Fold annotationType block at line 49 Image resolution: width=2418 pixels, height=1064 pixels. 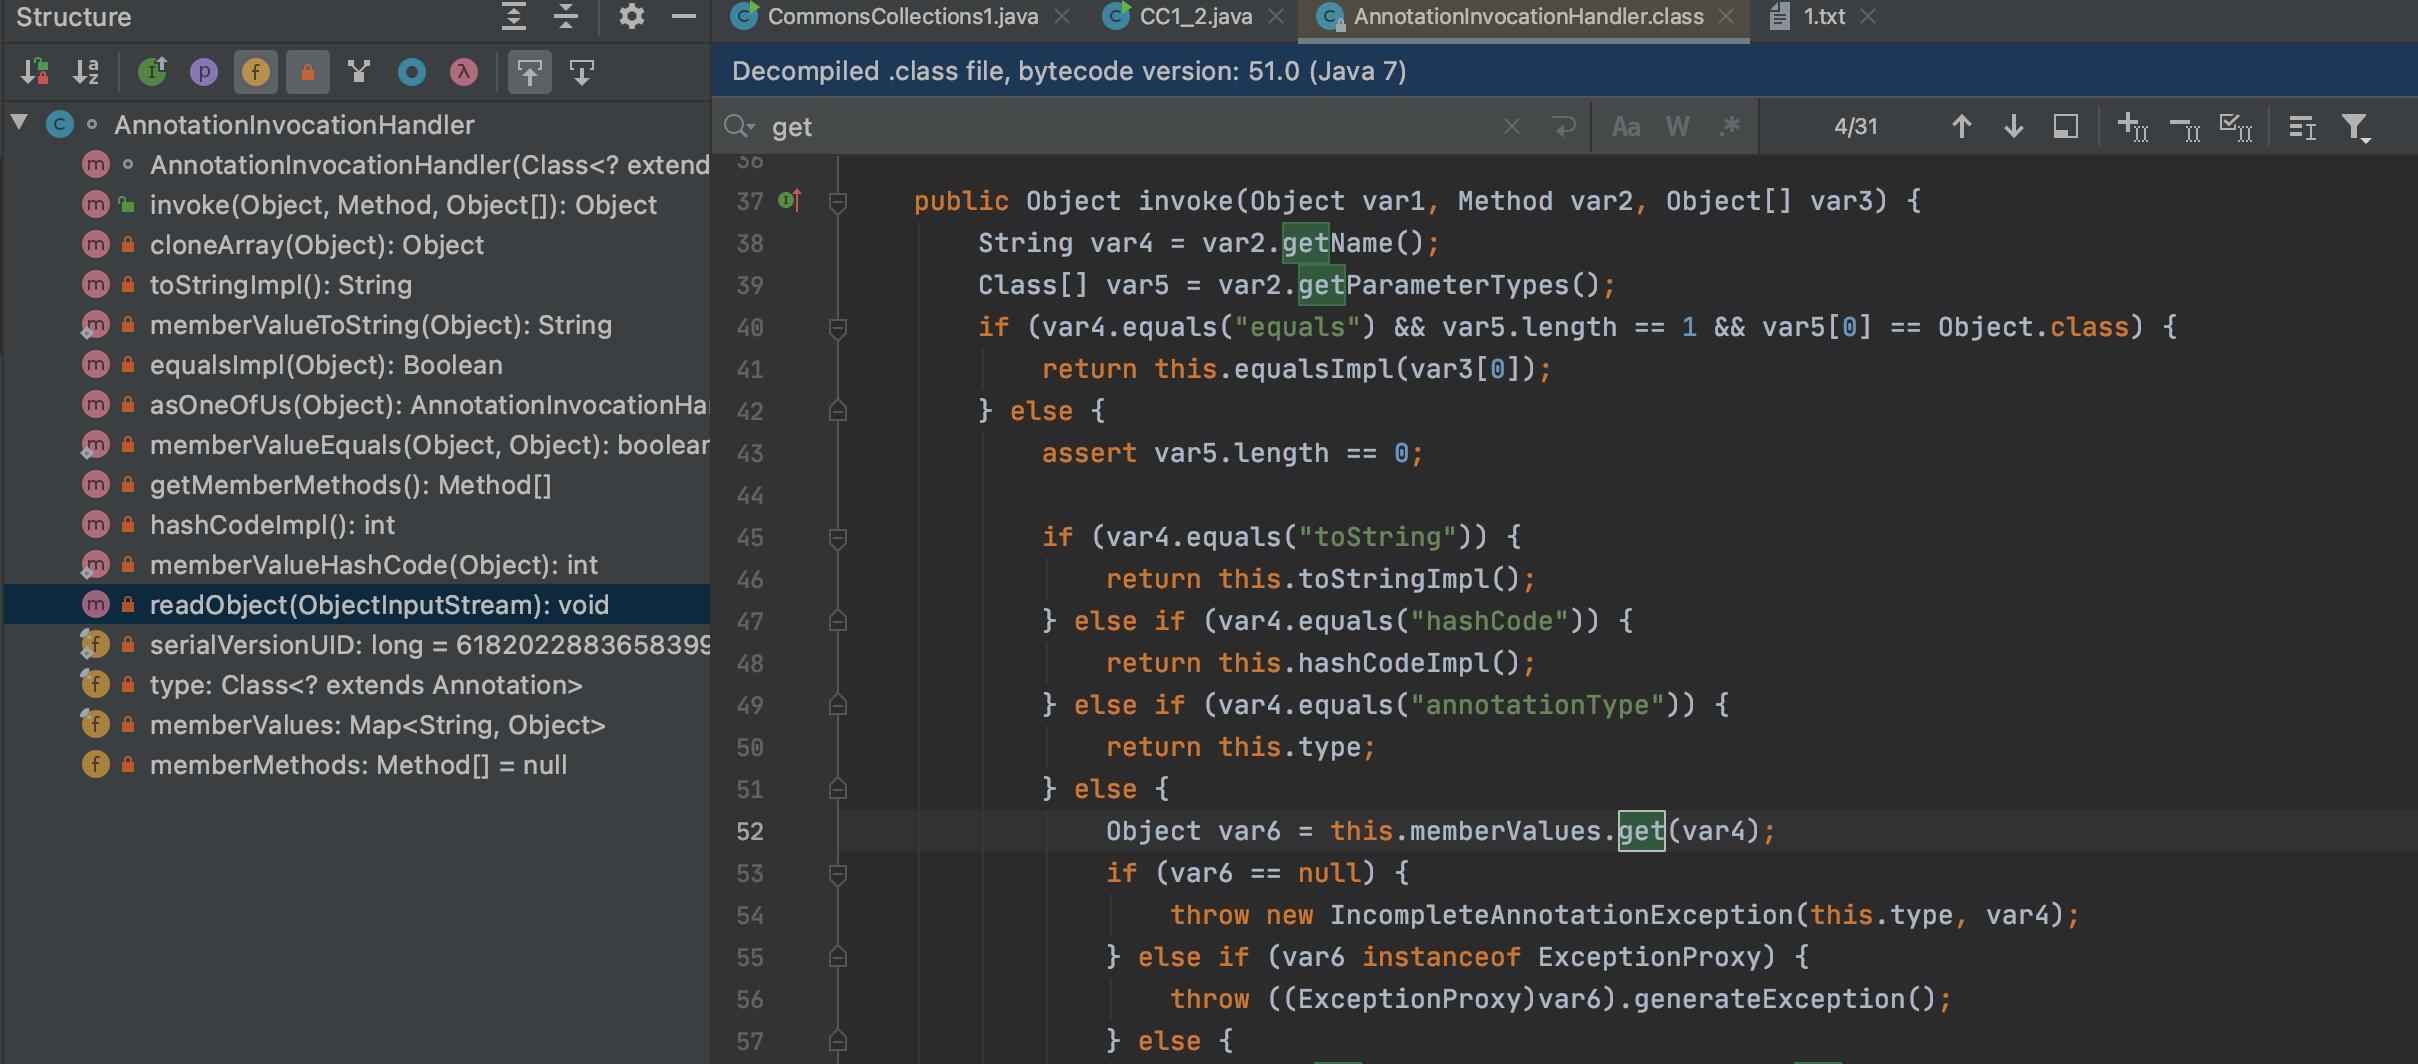(x=838, y=705)
